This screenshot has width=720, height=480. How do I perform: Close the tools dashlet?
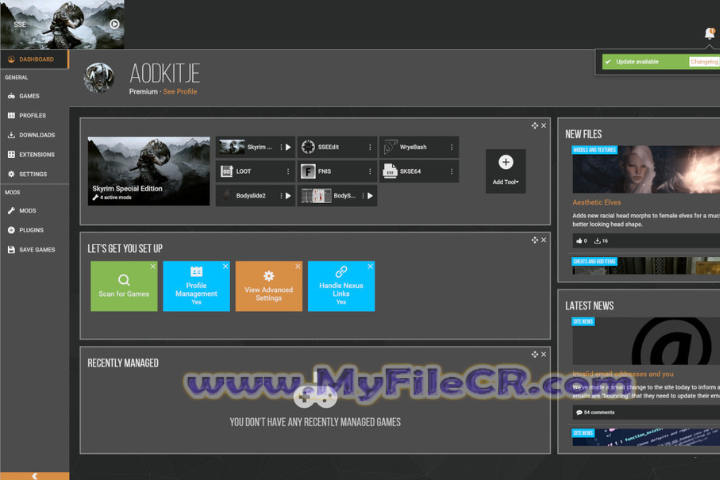[x=544, y=125]
